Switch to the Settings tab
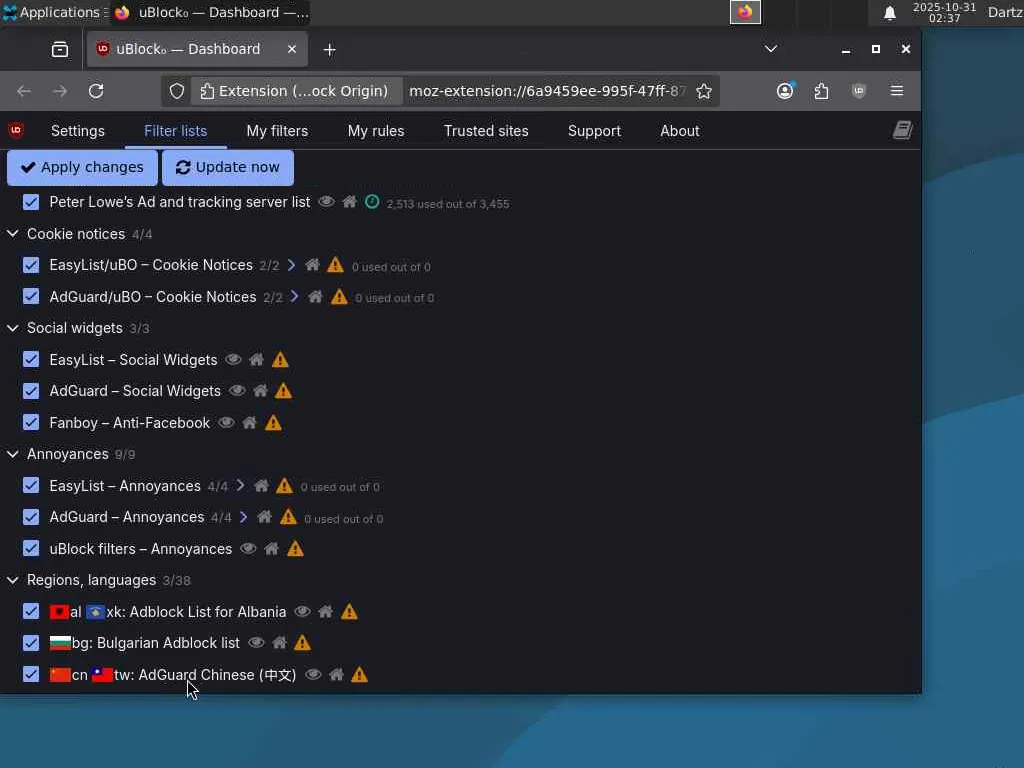Image resolution: width=1024 pixels, height=768 pixels. point(78,131)
